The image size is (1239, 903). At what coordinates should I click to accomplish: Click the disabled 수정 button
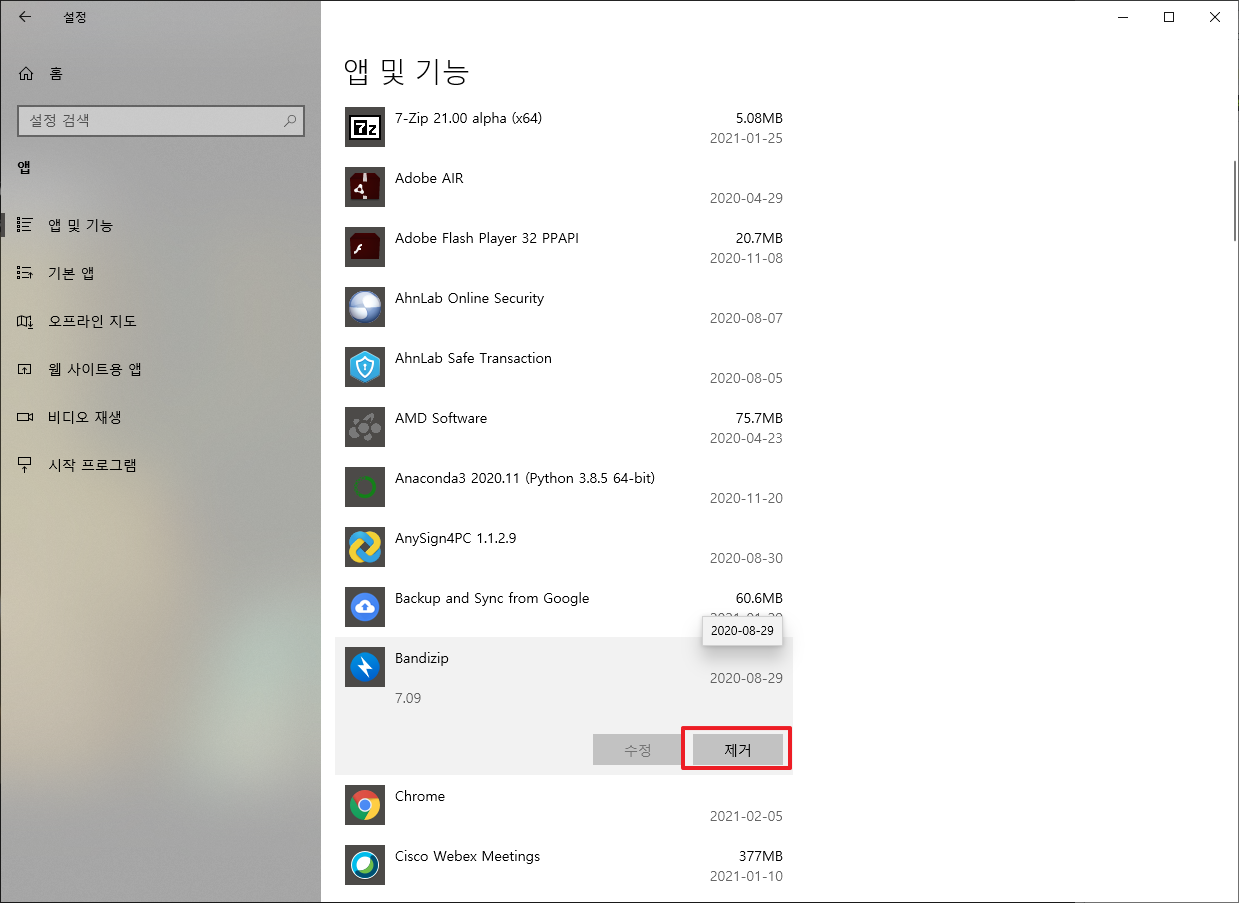638,750
